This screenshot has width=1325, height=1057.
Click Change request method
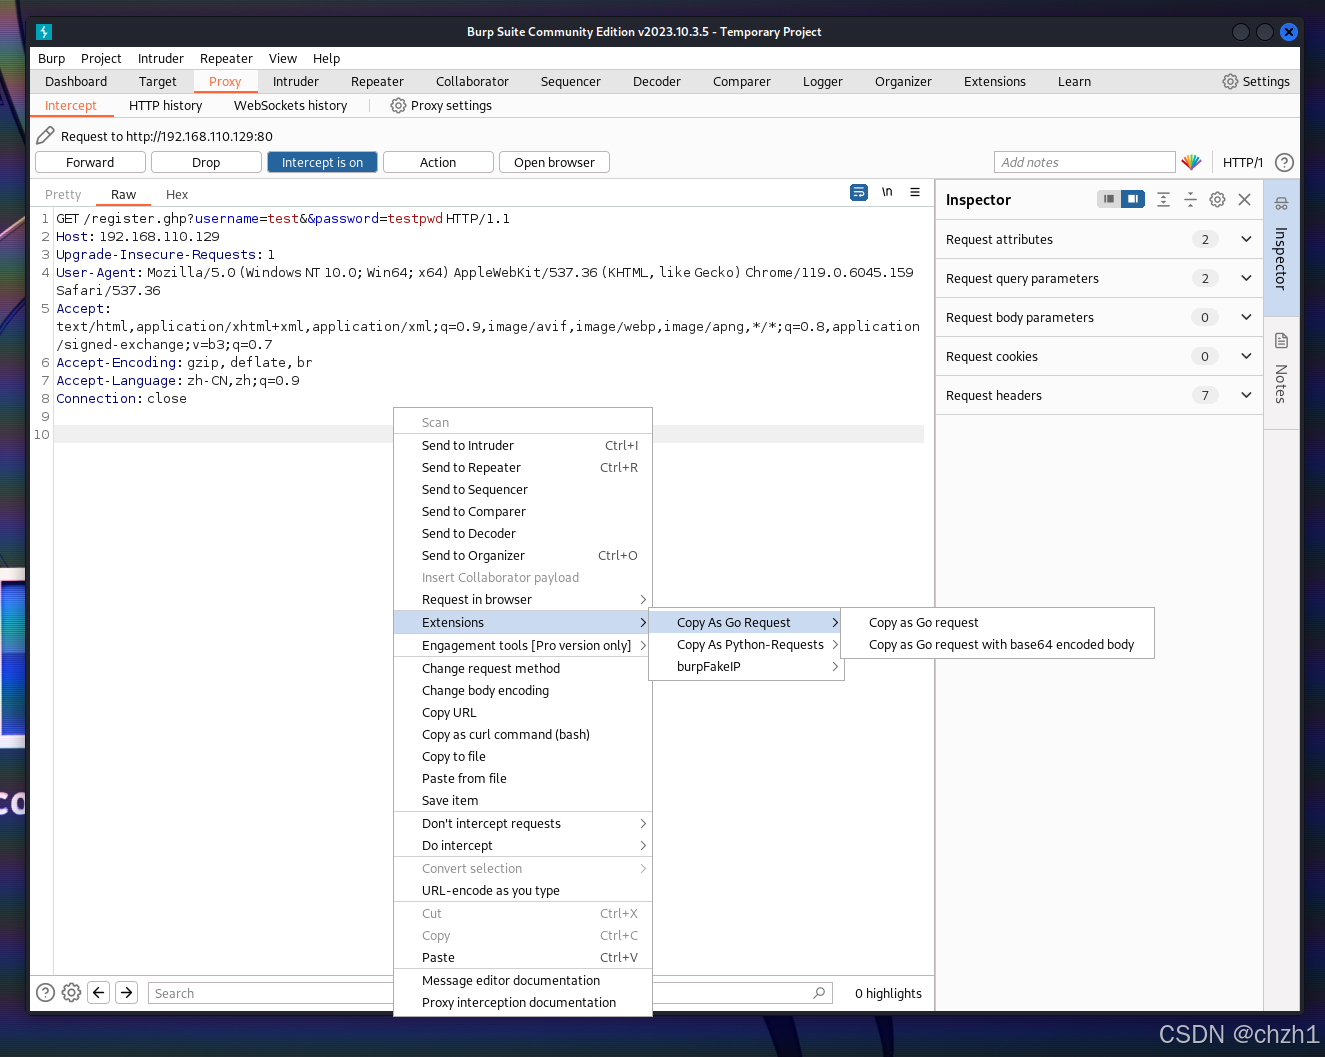pos(523,669)
